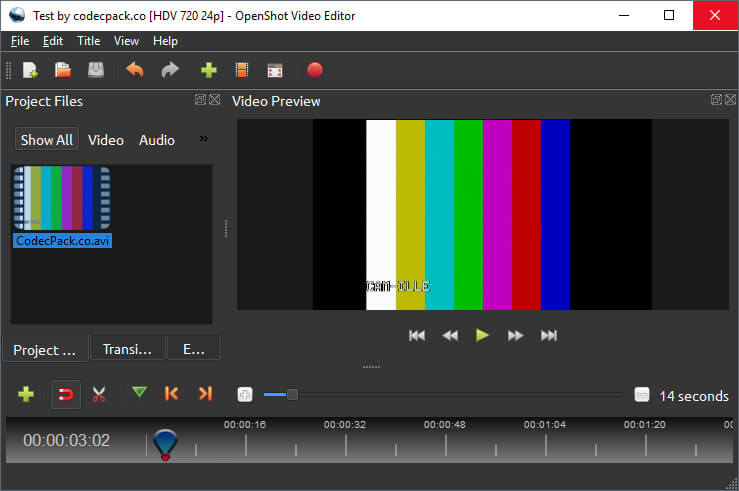The image size is (739, 491).
Task: Open the Edit menu
Action: pyautogui.click(x=53, y=41)
